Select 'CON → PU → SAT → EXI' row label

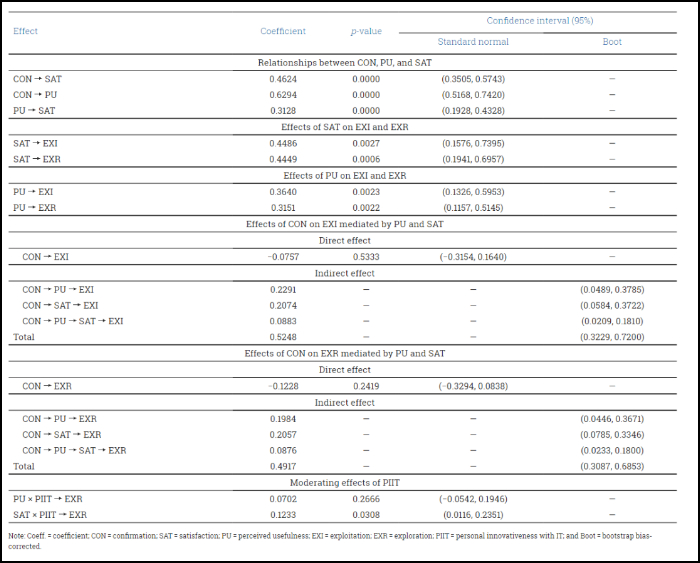73,321
